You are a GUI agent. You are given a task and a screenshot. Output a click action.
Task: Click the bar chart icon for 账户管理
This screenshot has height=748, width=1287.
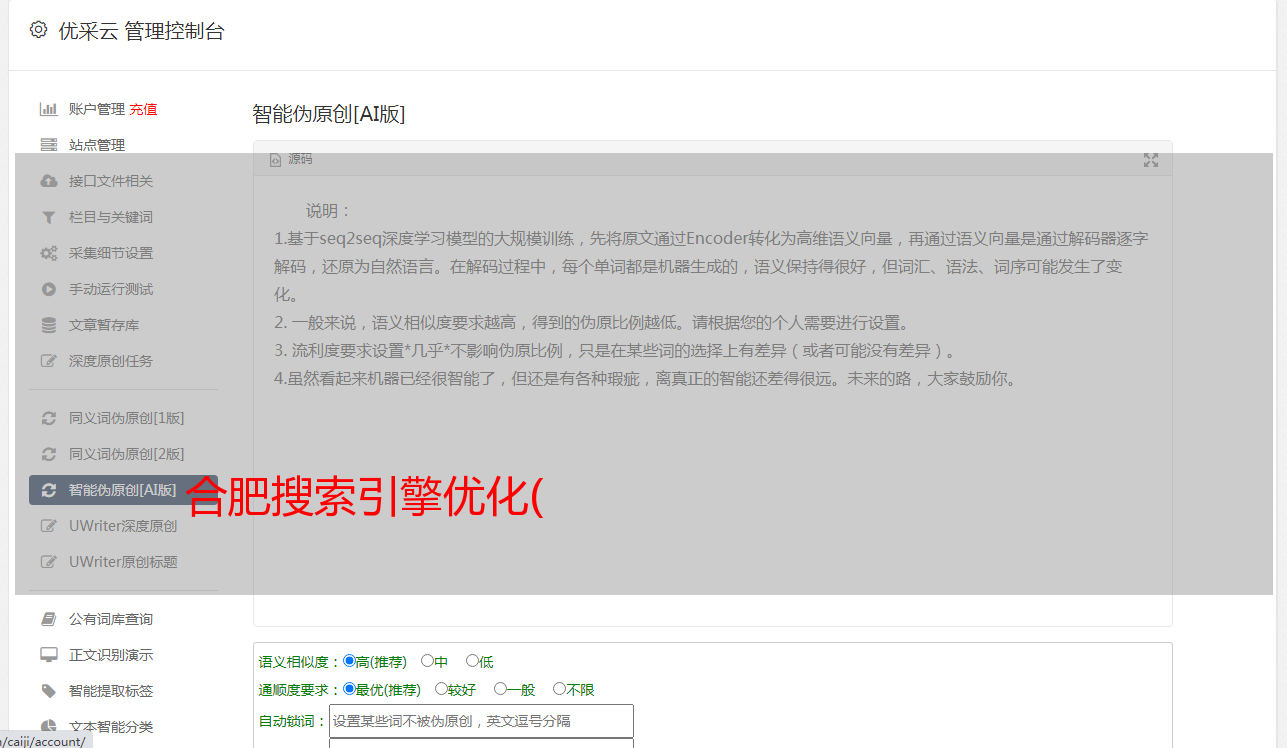point(48,109)
